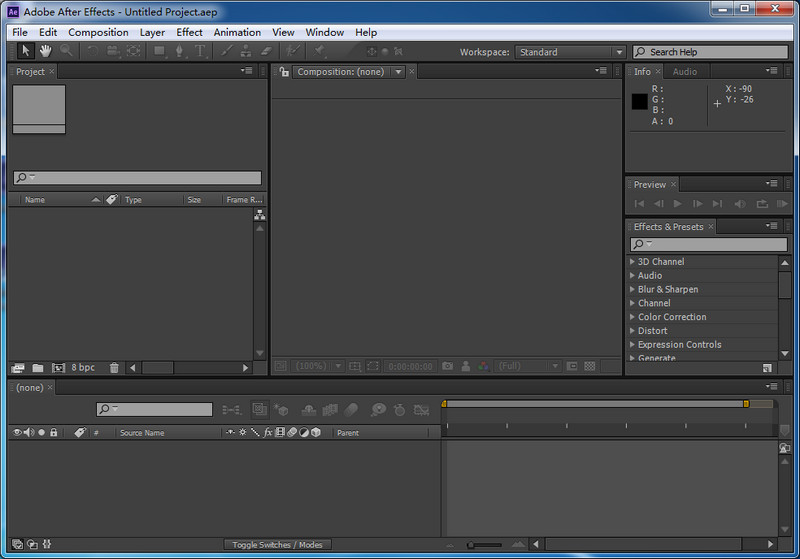Open the Workspace Standard dropdown

[570, 52]
